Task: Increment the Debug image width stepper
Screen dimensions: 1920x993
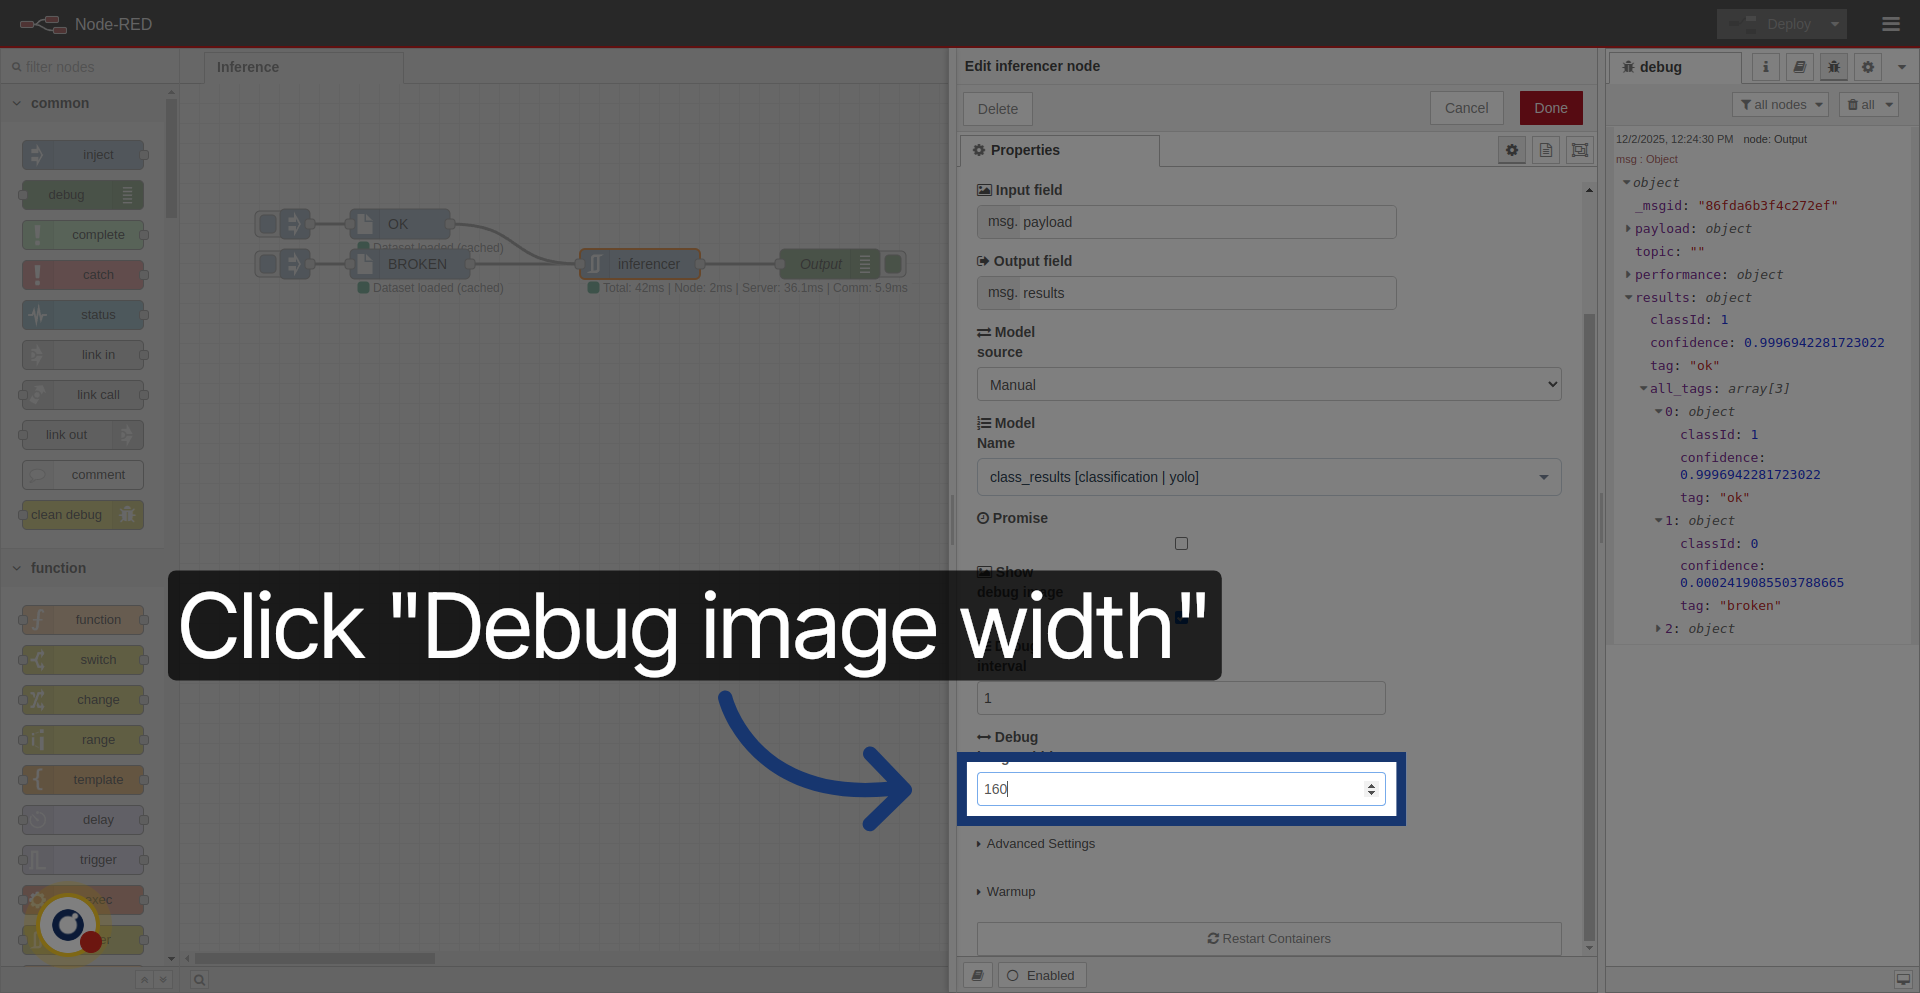Action: click(1371, 783)
